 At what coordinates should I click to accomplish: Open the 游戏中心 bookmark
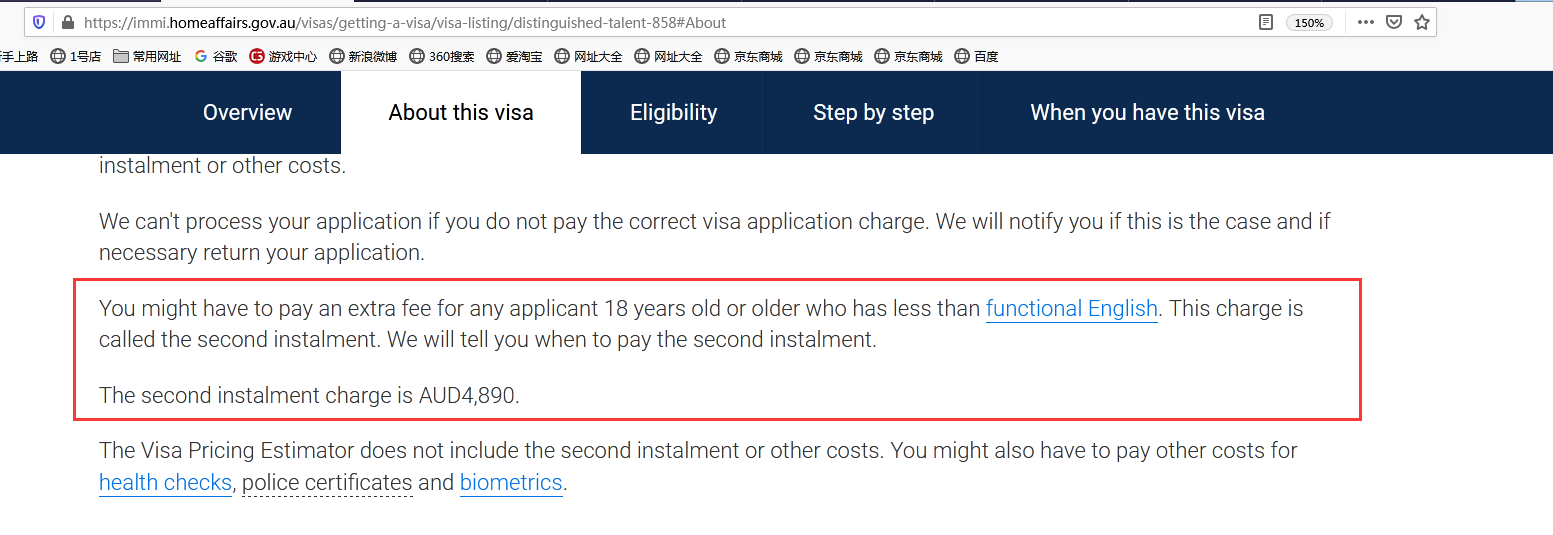click(x=283, y=56)
